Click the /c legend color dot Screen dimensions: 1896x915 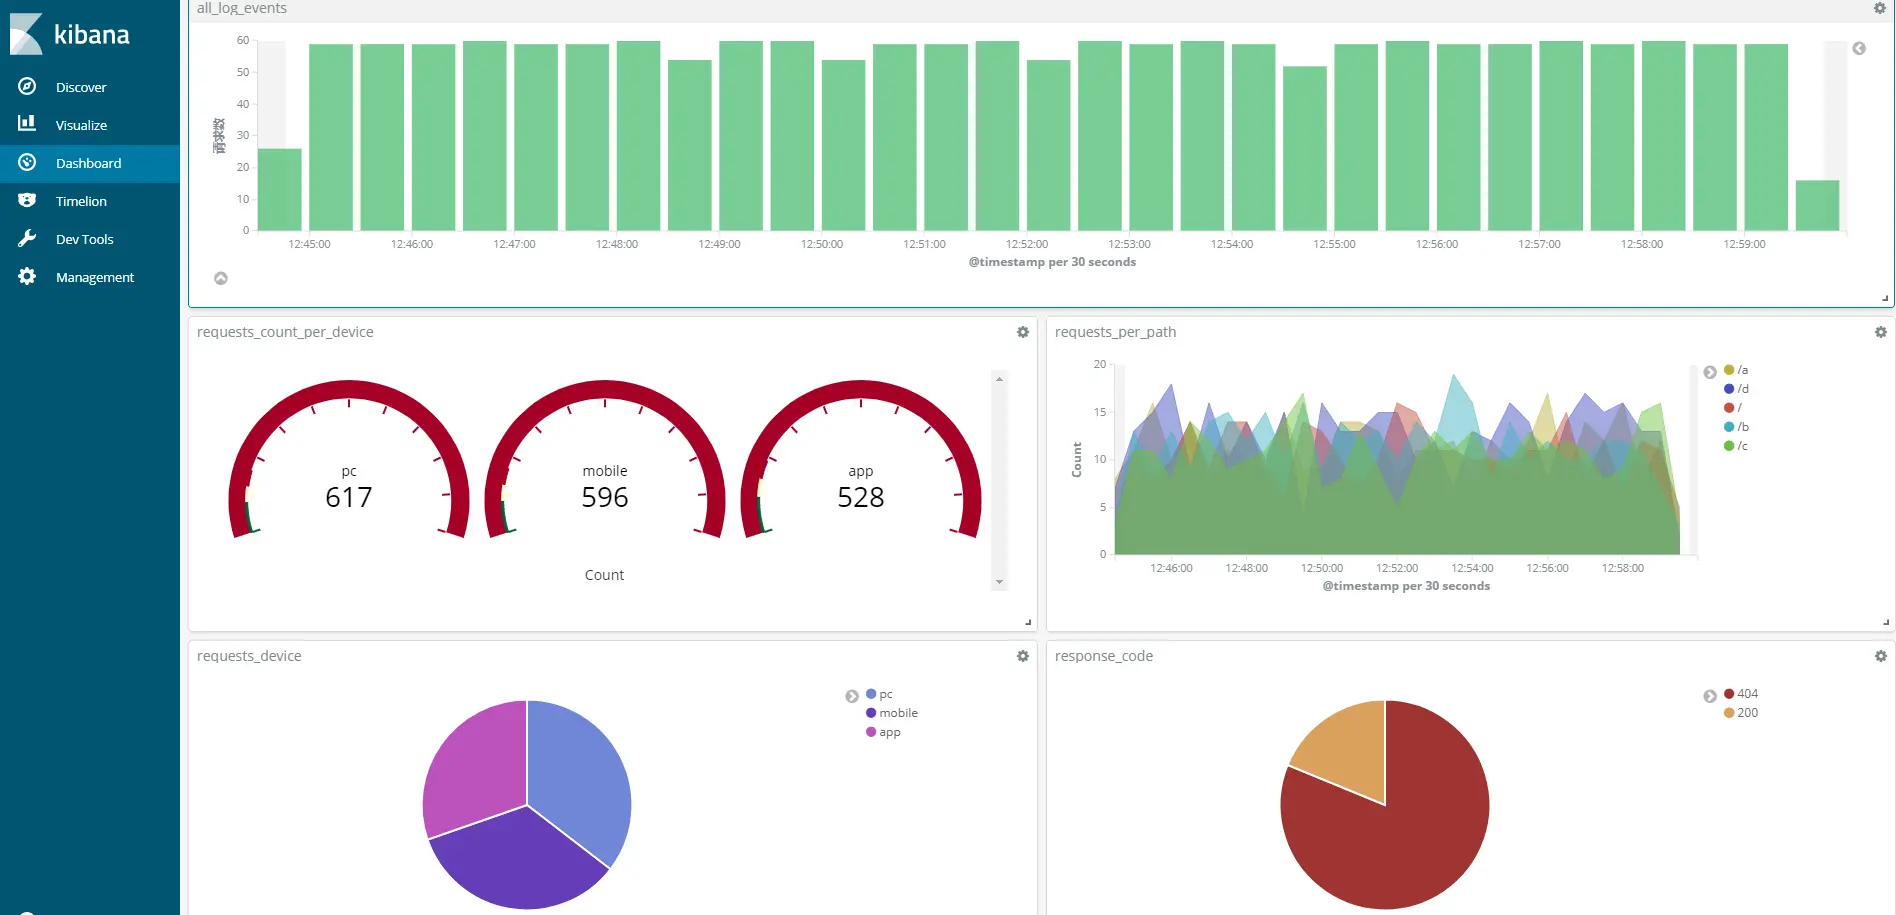[1729, 446]
